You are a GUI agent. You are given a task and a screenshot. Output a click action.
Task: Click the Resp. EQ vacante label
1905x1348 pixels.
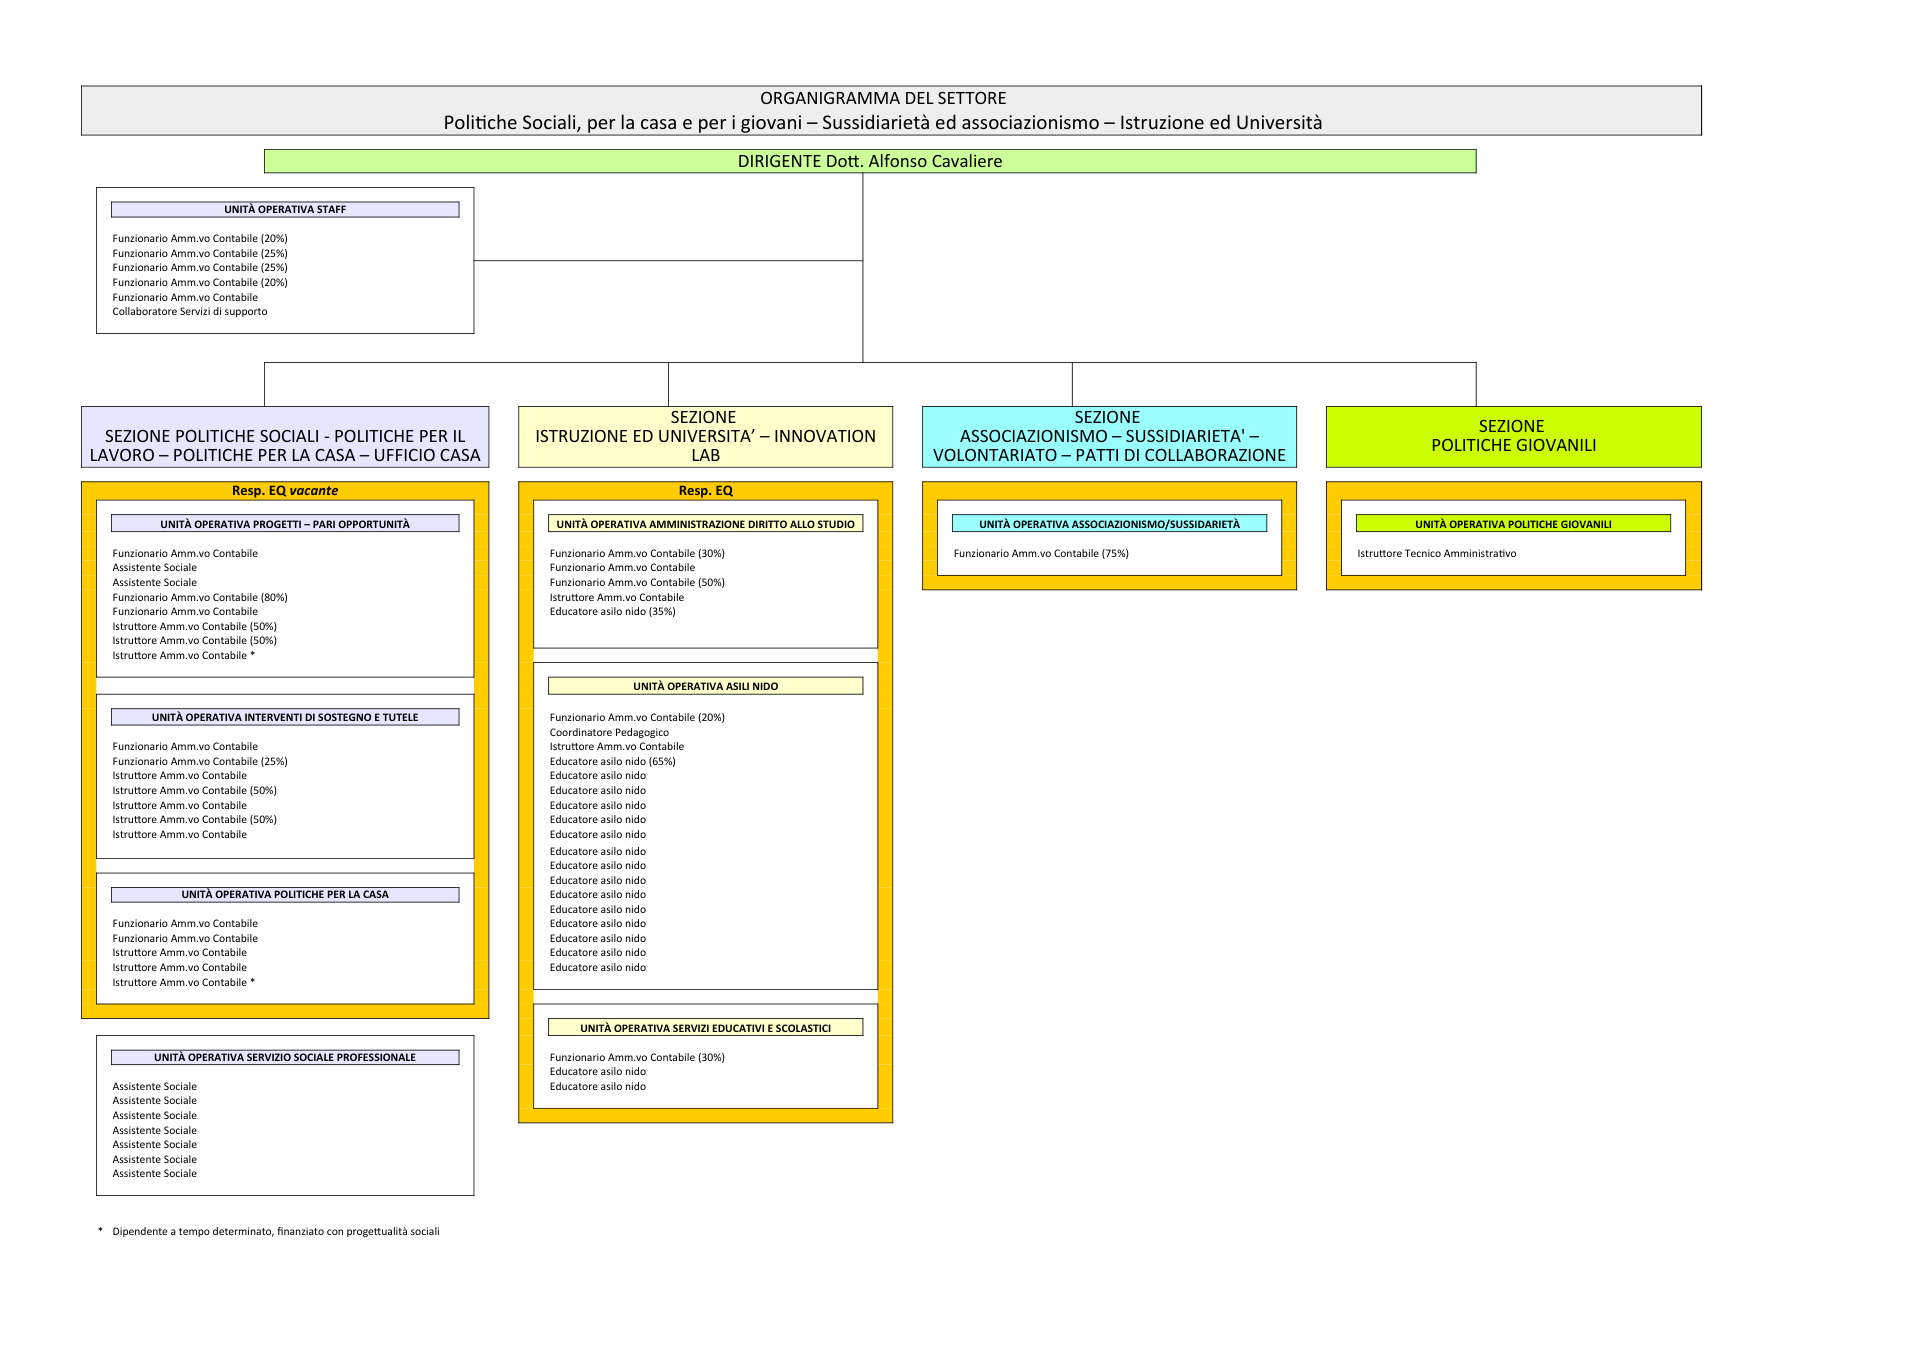click(285, 490)
